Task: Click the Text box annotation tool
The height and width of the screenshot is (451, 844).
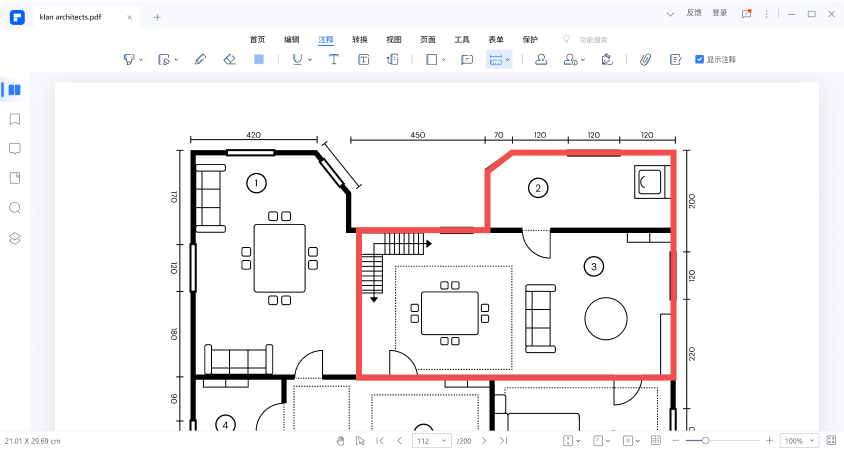Action: click(x=364, y=60)
